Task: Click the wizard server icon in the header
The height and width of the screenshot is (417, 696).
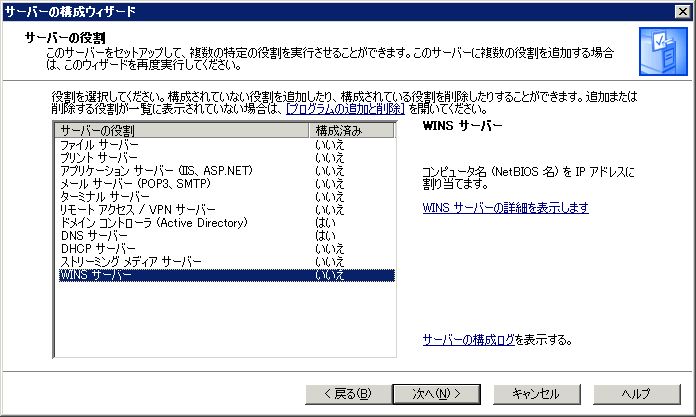Action: pyautogui.click(x=663, y=52)
